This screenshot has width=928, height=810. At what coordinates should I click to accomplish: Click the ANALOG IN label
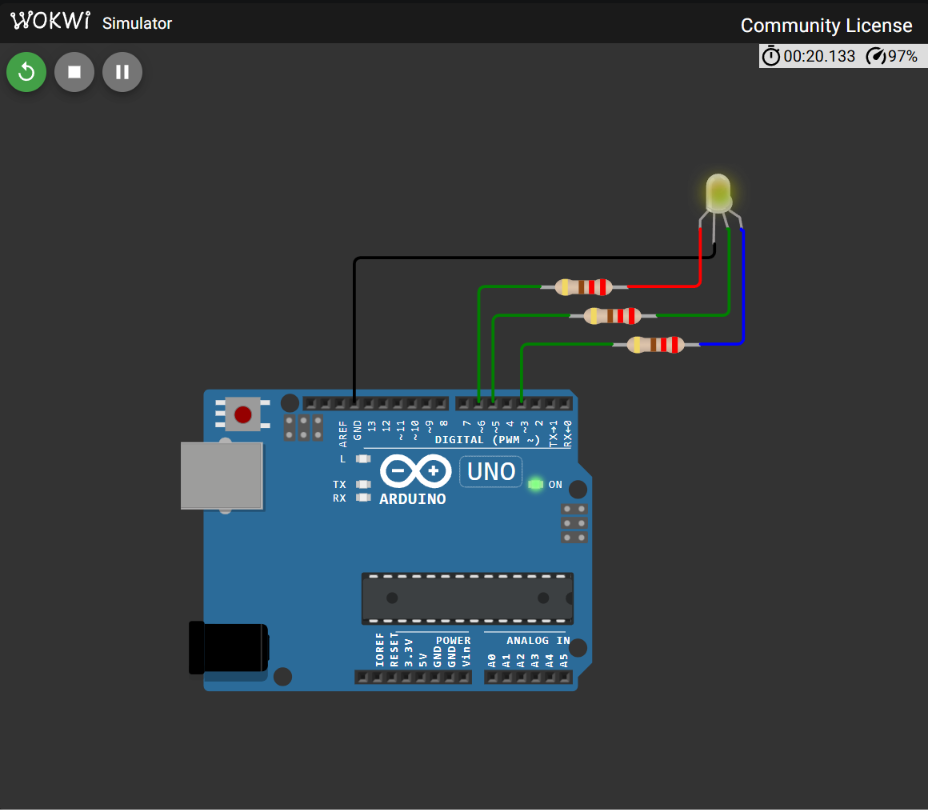point(538,640)
